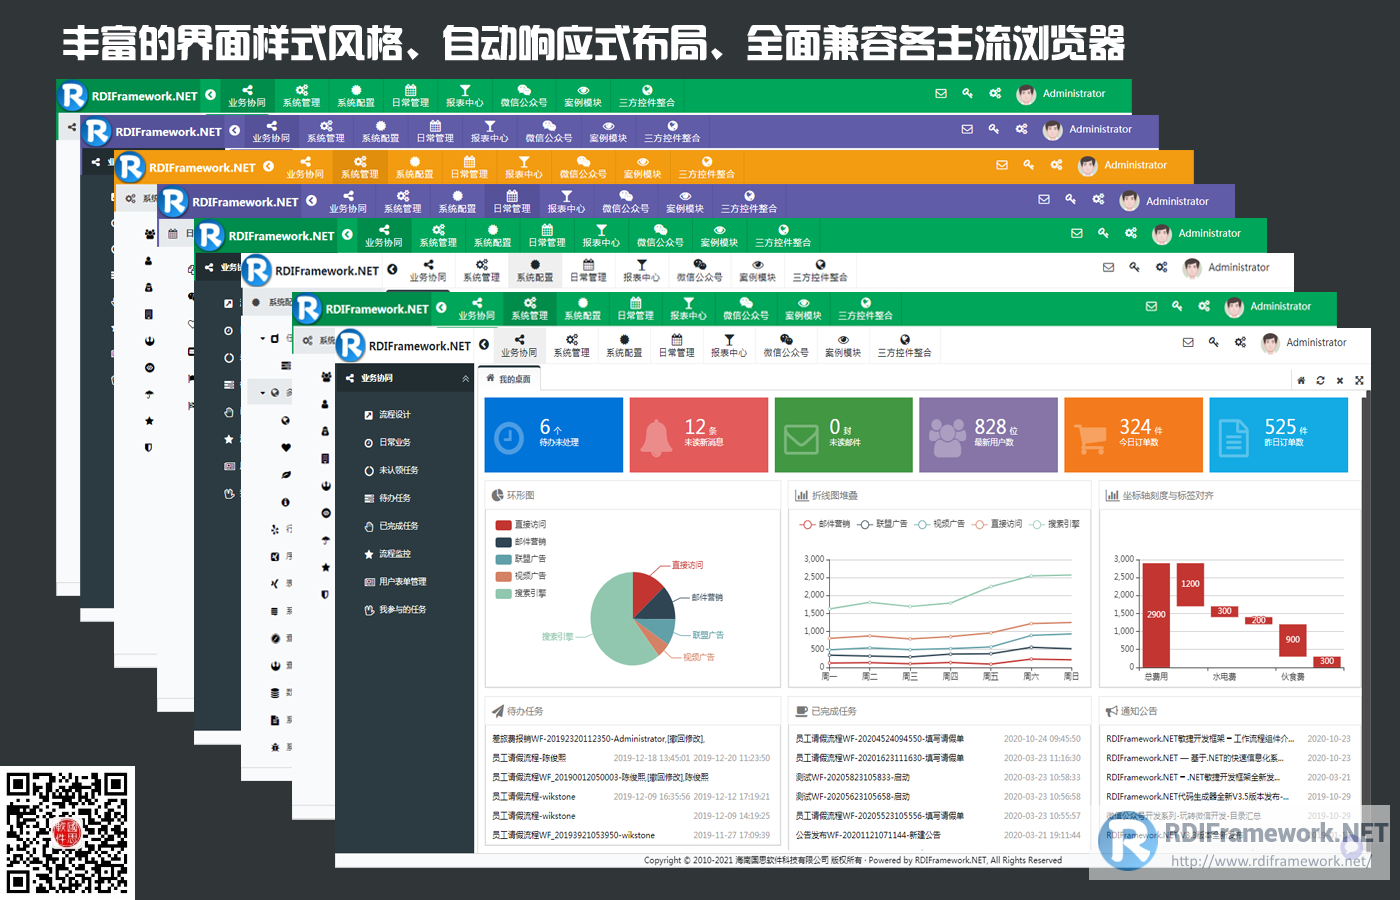Open 未认领任务 in the sidebar
1400x900 pixels.
(398, 470)
